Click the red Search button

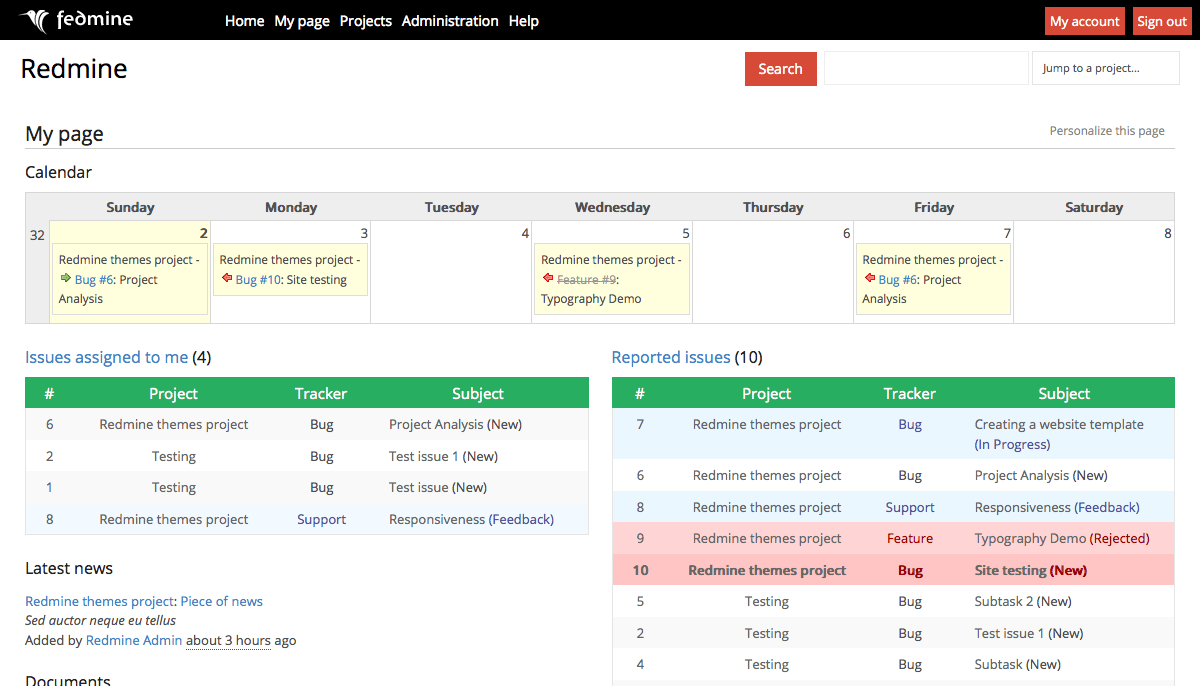[x=780, y=69]
